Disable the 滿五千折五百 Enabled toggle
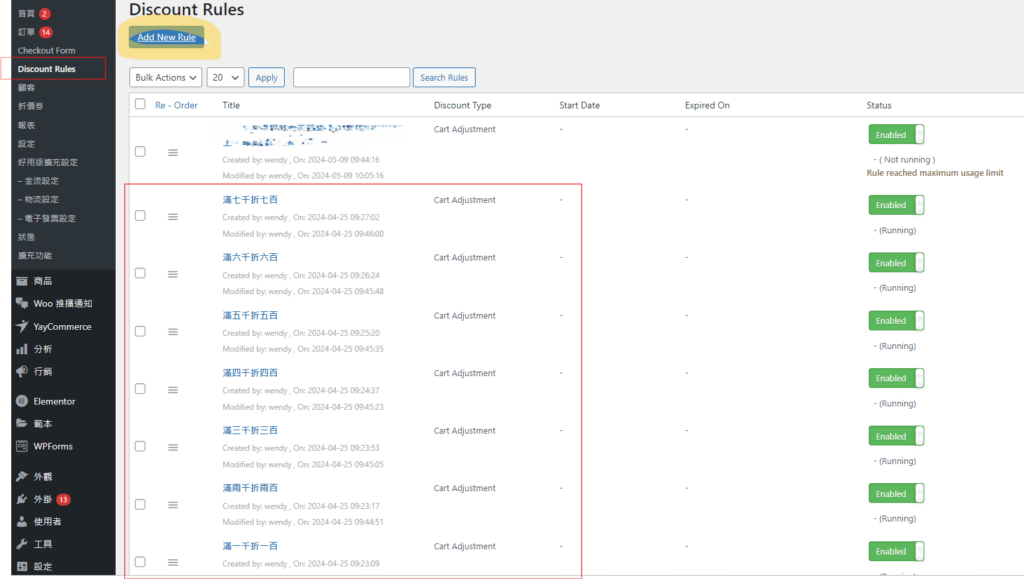 coord(896,321)
